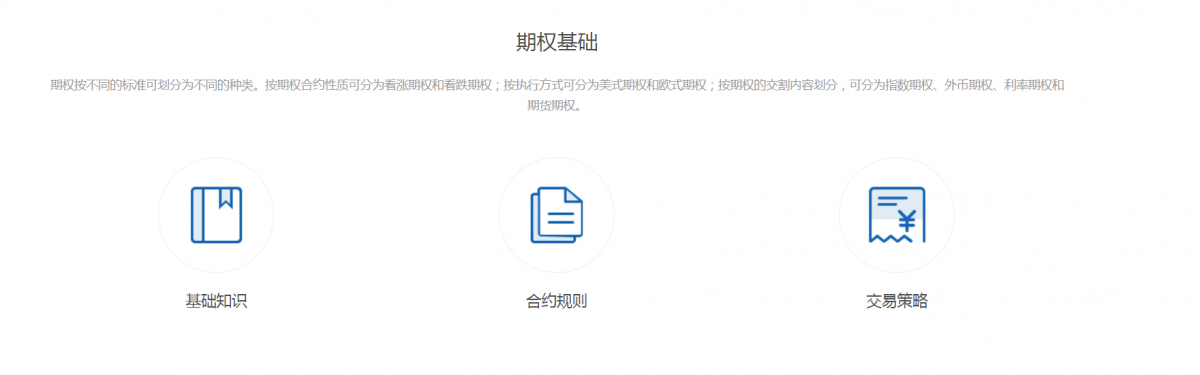Open the 交易策略 receipt icon
Image resolution: width=1200 pixels, height=375 pixels.
point(897,215)
